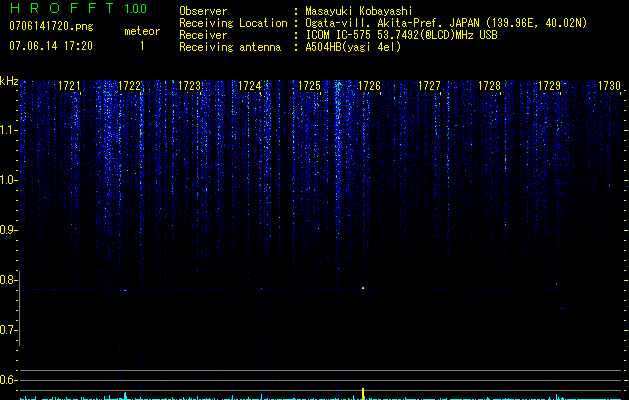Click the bright meteor echo dot near 1726
The image size is (629, 400).
363,288
